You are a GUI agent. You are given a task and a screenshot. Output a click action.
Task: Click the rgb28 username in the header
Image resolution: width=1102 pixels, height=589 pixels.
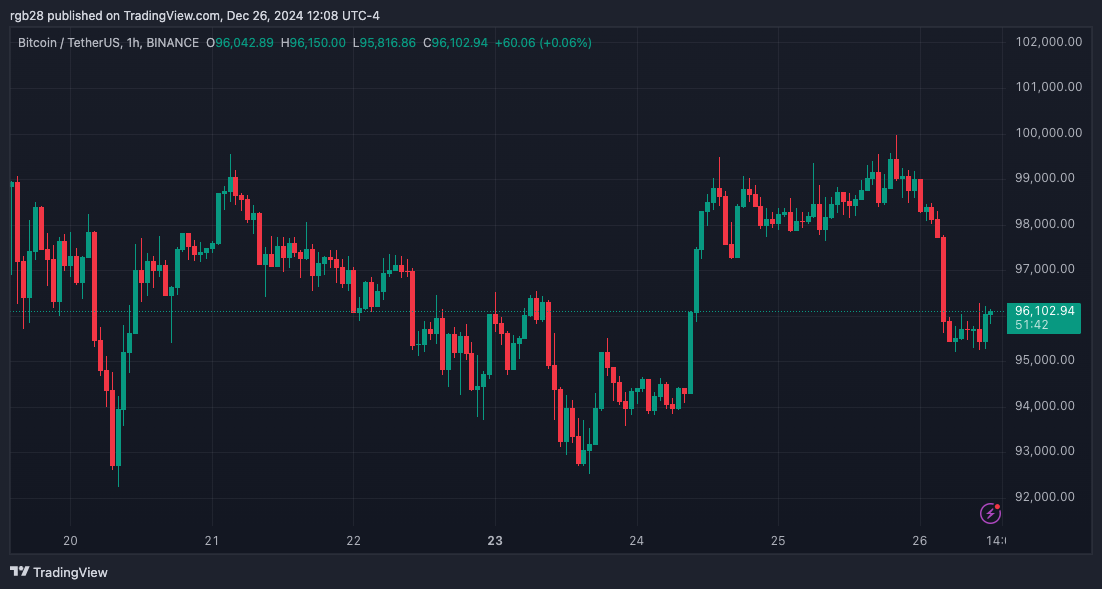pyautogui.click(x=25, y=15)
